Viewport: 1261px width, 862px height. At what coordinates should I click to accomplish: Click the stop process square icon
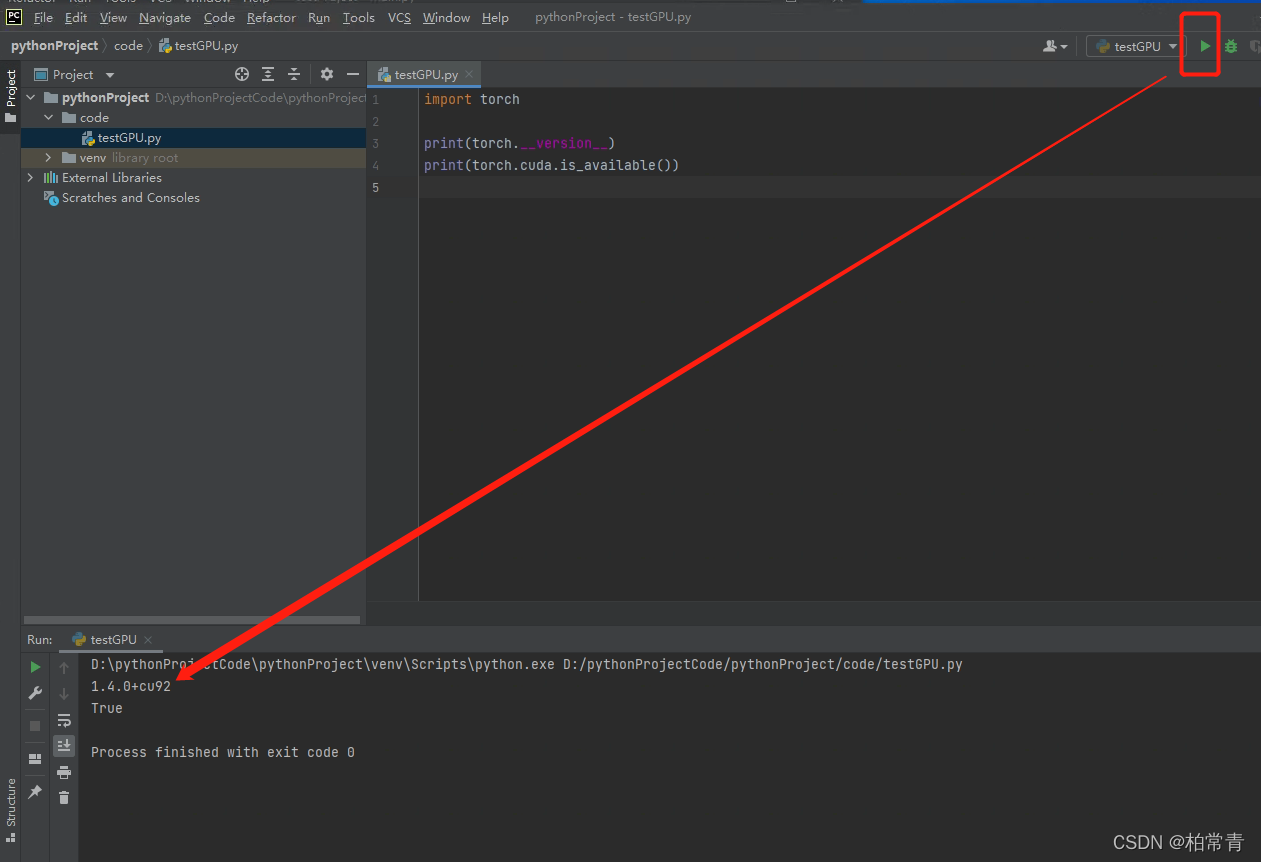tap(35, 726)
